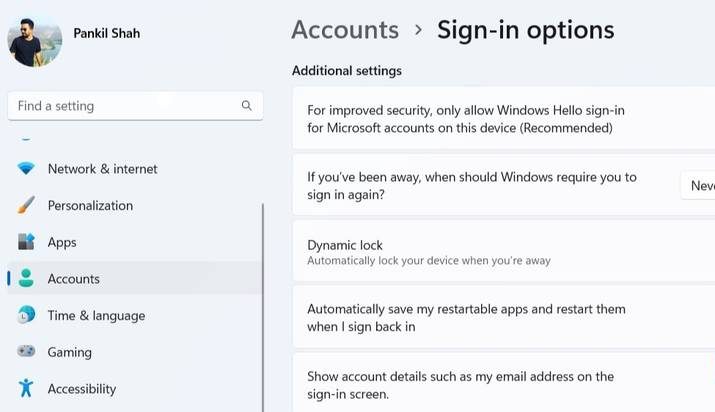Open the sign-in again timing dropdown
The height and width of the screenshot is (412, 715).
pyautogui.click(x=698, y=185)
